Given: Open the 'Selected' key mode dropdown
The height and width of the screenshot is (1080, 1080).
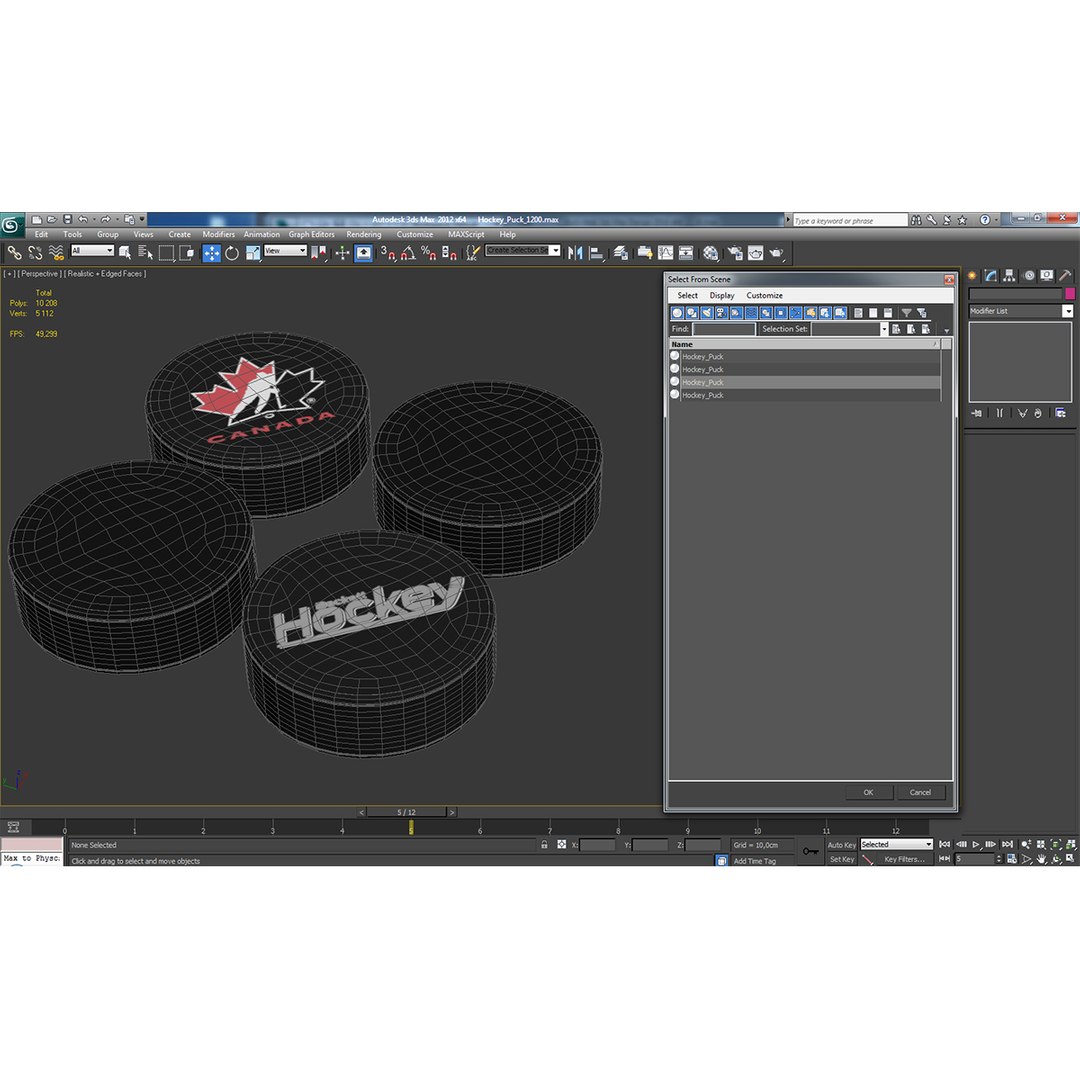Looking at the screenshot, I should [x=896, y=844].
